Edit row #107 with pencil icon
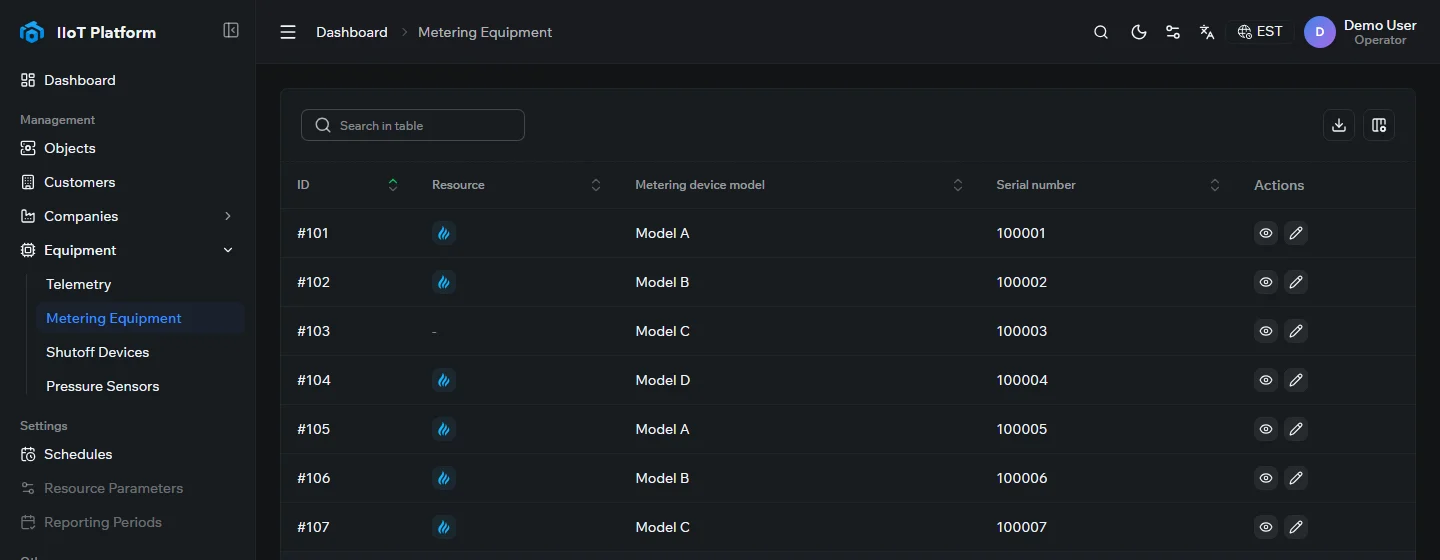The width and height of the screenshot is (1440, 560). pyautogui.click(x=1296, y=527)
